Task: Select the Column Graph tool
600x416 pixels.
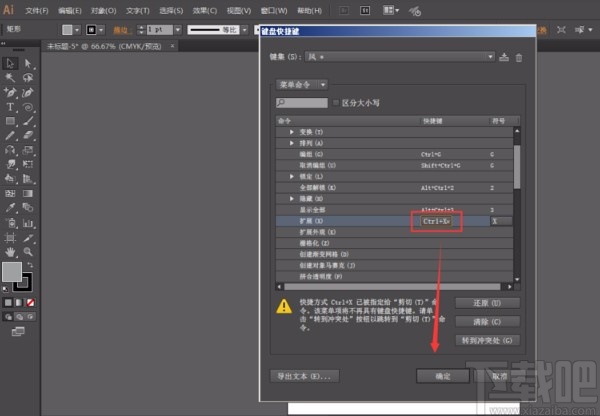Action: coord(28,223)
